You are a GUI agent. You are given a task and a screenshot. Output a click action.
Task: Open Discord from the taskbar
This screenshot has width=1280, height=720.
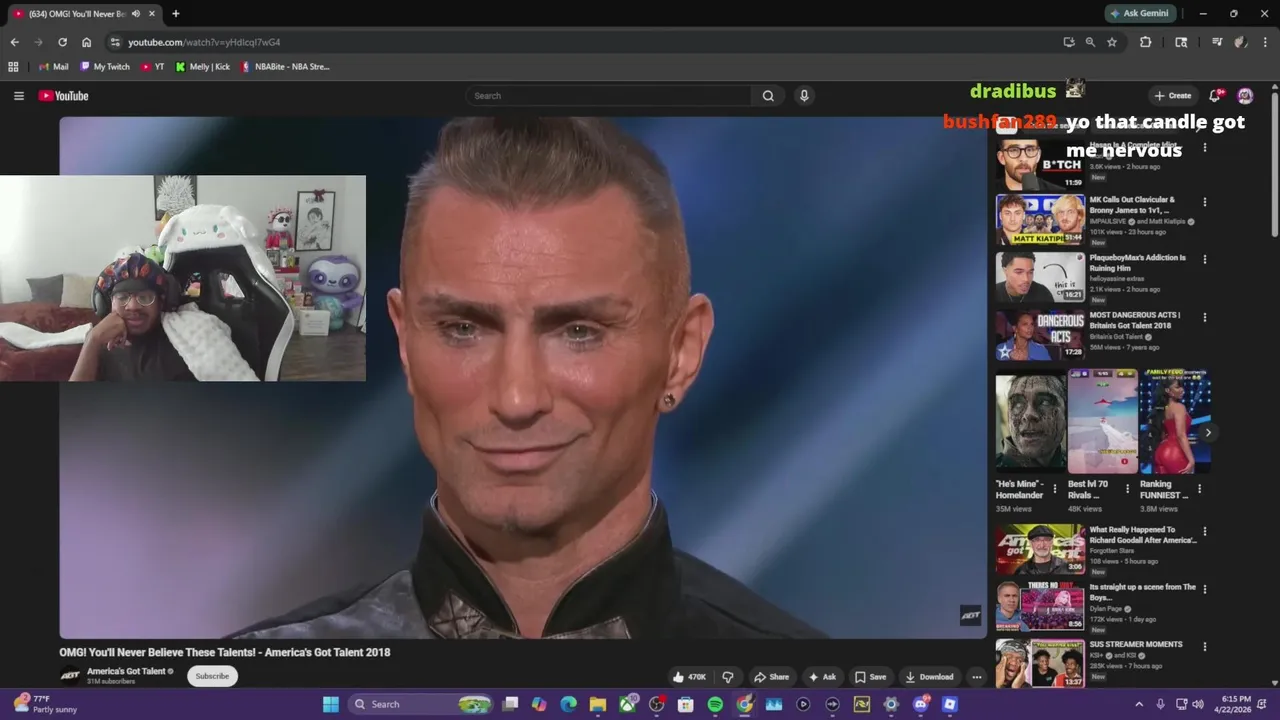point(921,704)
